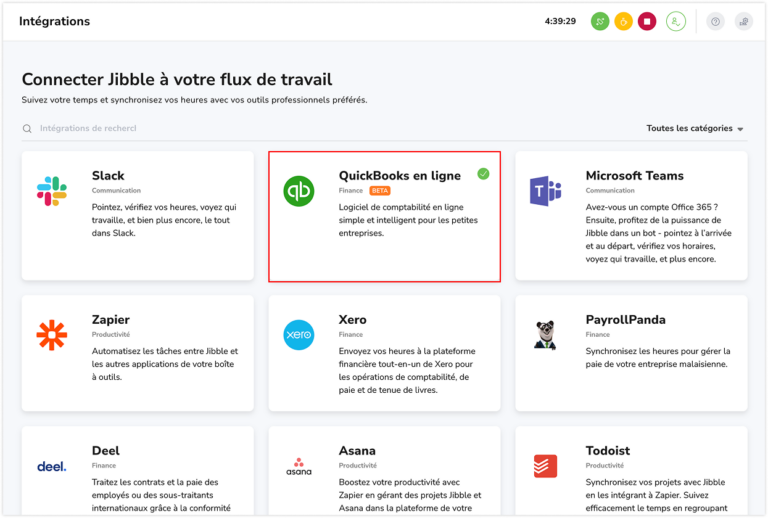Image resolution: width=768 pixels, height=518 pixels.
Task: Click the QuickBooks green logo
Action: point(298,191)
